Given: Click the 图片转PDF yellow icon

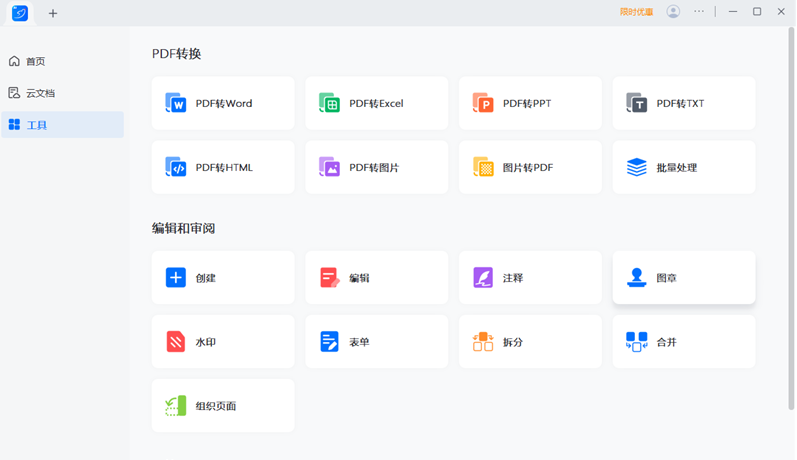Looking at the screenshot, I should click(483, 167).
